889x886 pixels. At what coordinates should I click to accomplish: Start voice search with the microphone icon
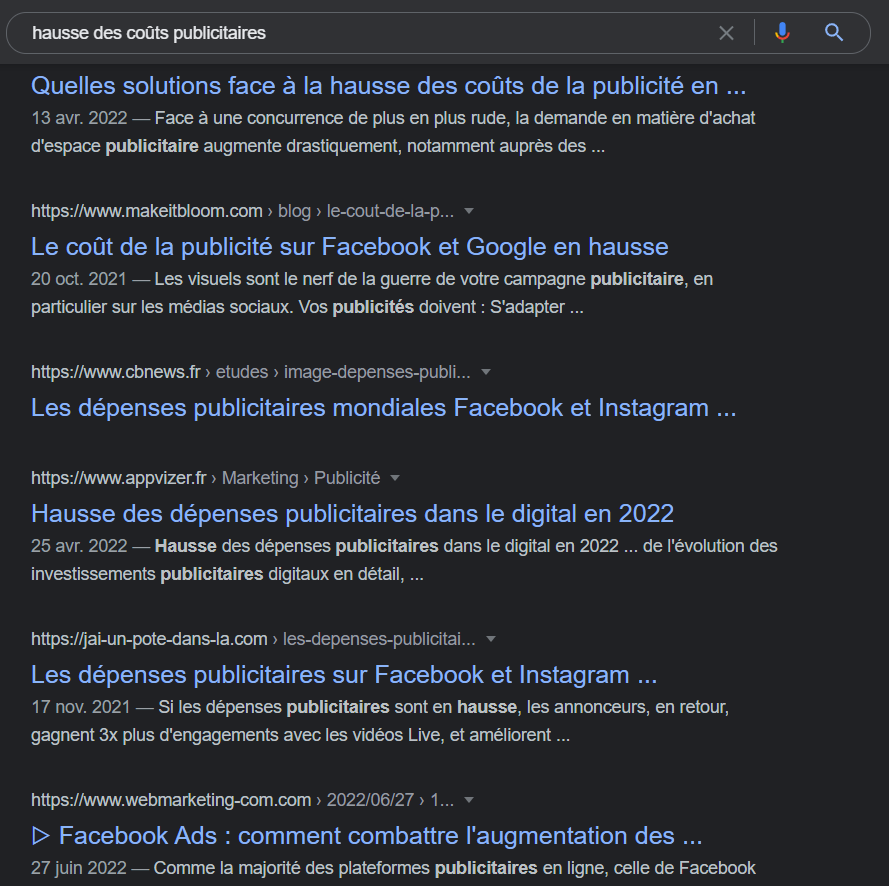[x=782, y=33]
